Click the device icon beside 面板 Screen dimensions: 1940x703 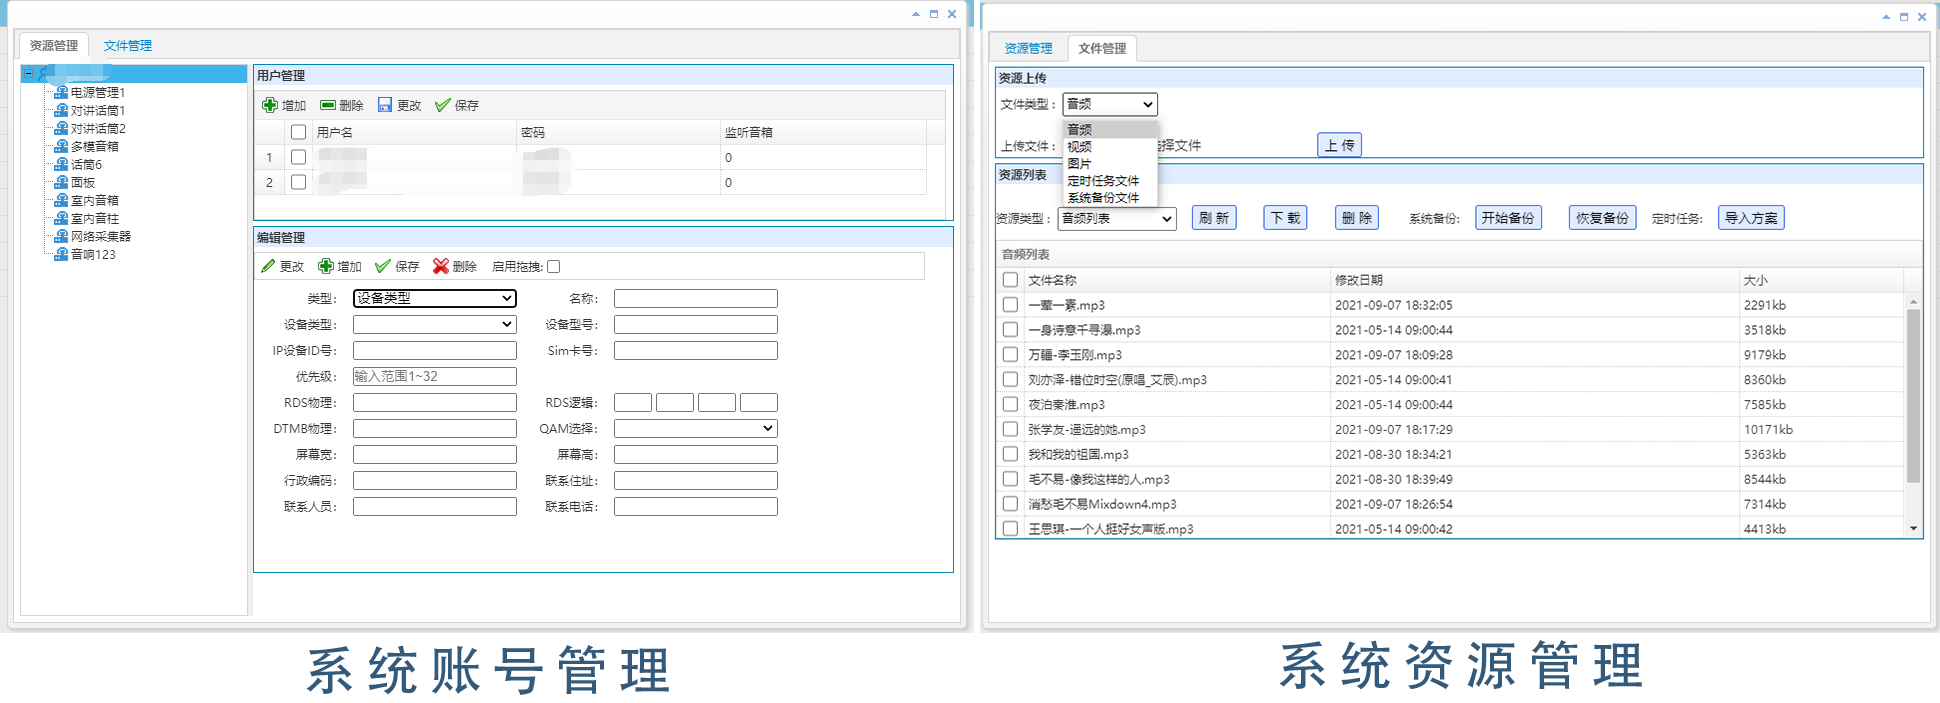61,182
